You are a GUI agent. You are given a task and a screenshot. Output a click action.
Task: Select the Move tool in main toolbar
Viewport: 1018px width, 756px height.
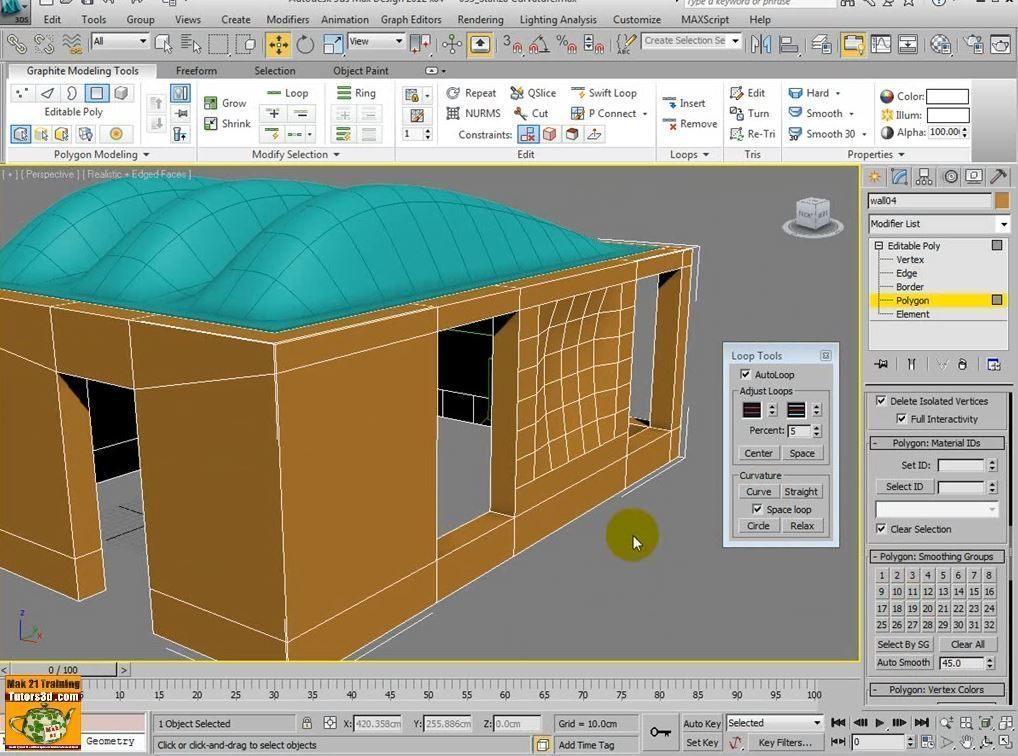[x=278, y=44]
